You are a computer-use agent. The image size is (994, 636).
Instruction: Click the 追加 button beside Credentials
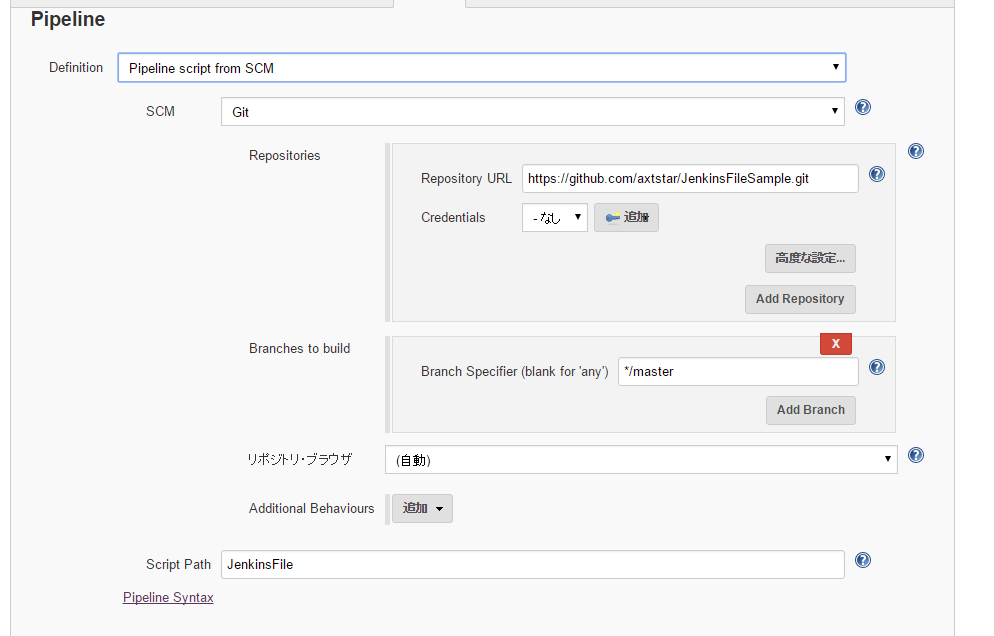(x=626, y=217)
